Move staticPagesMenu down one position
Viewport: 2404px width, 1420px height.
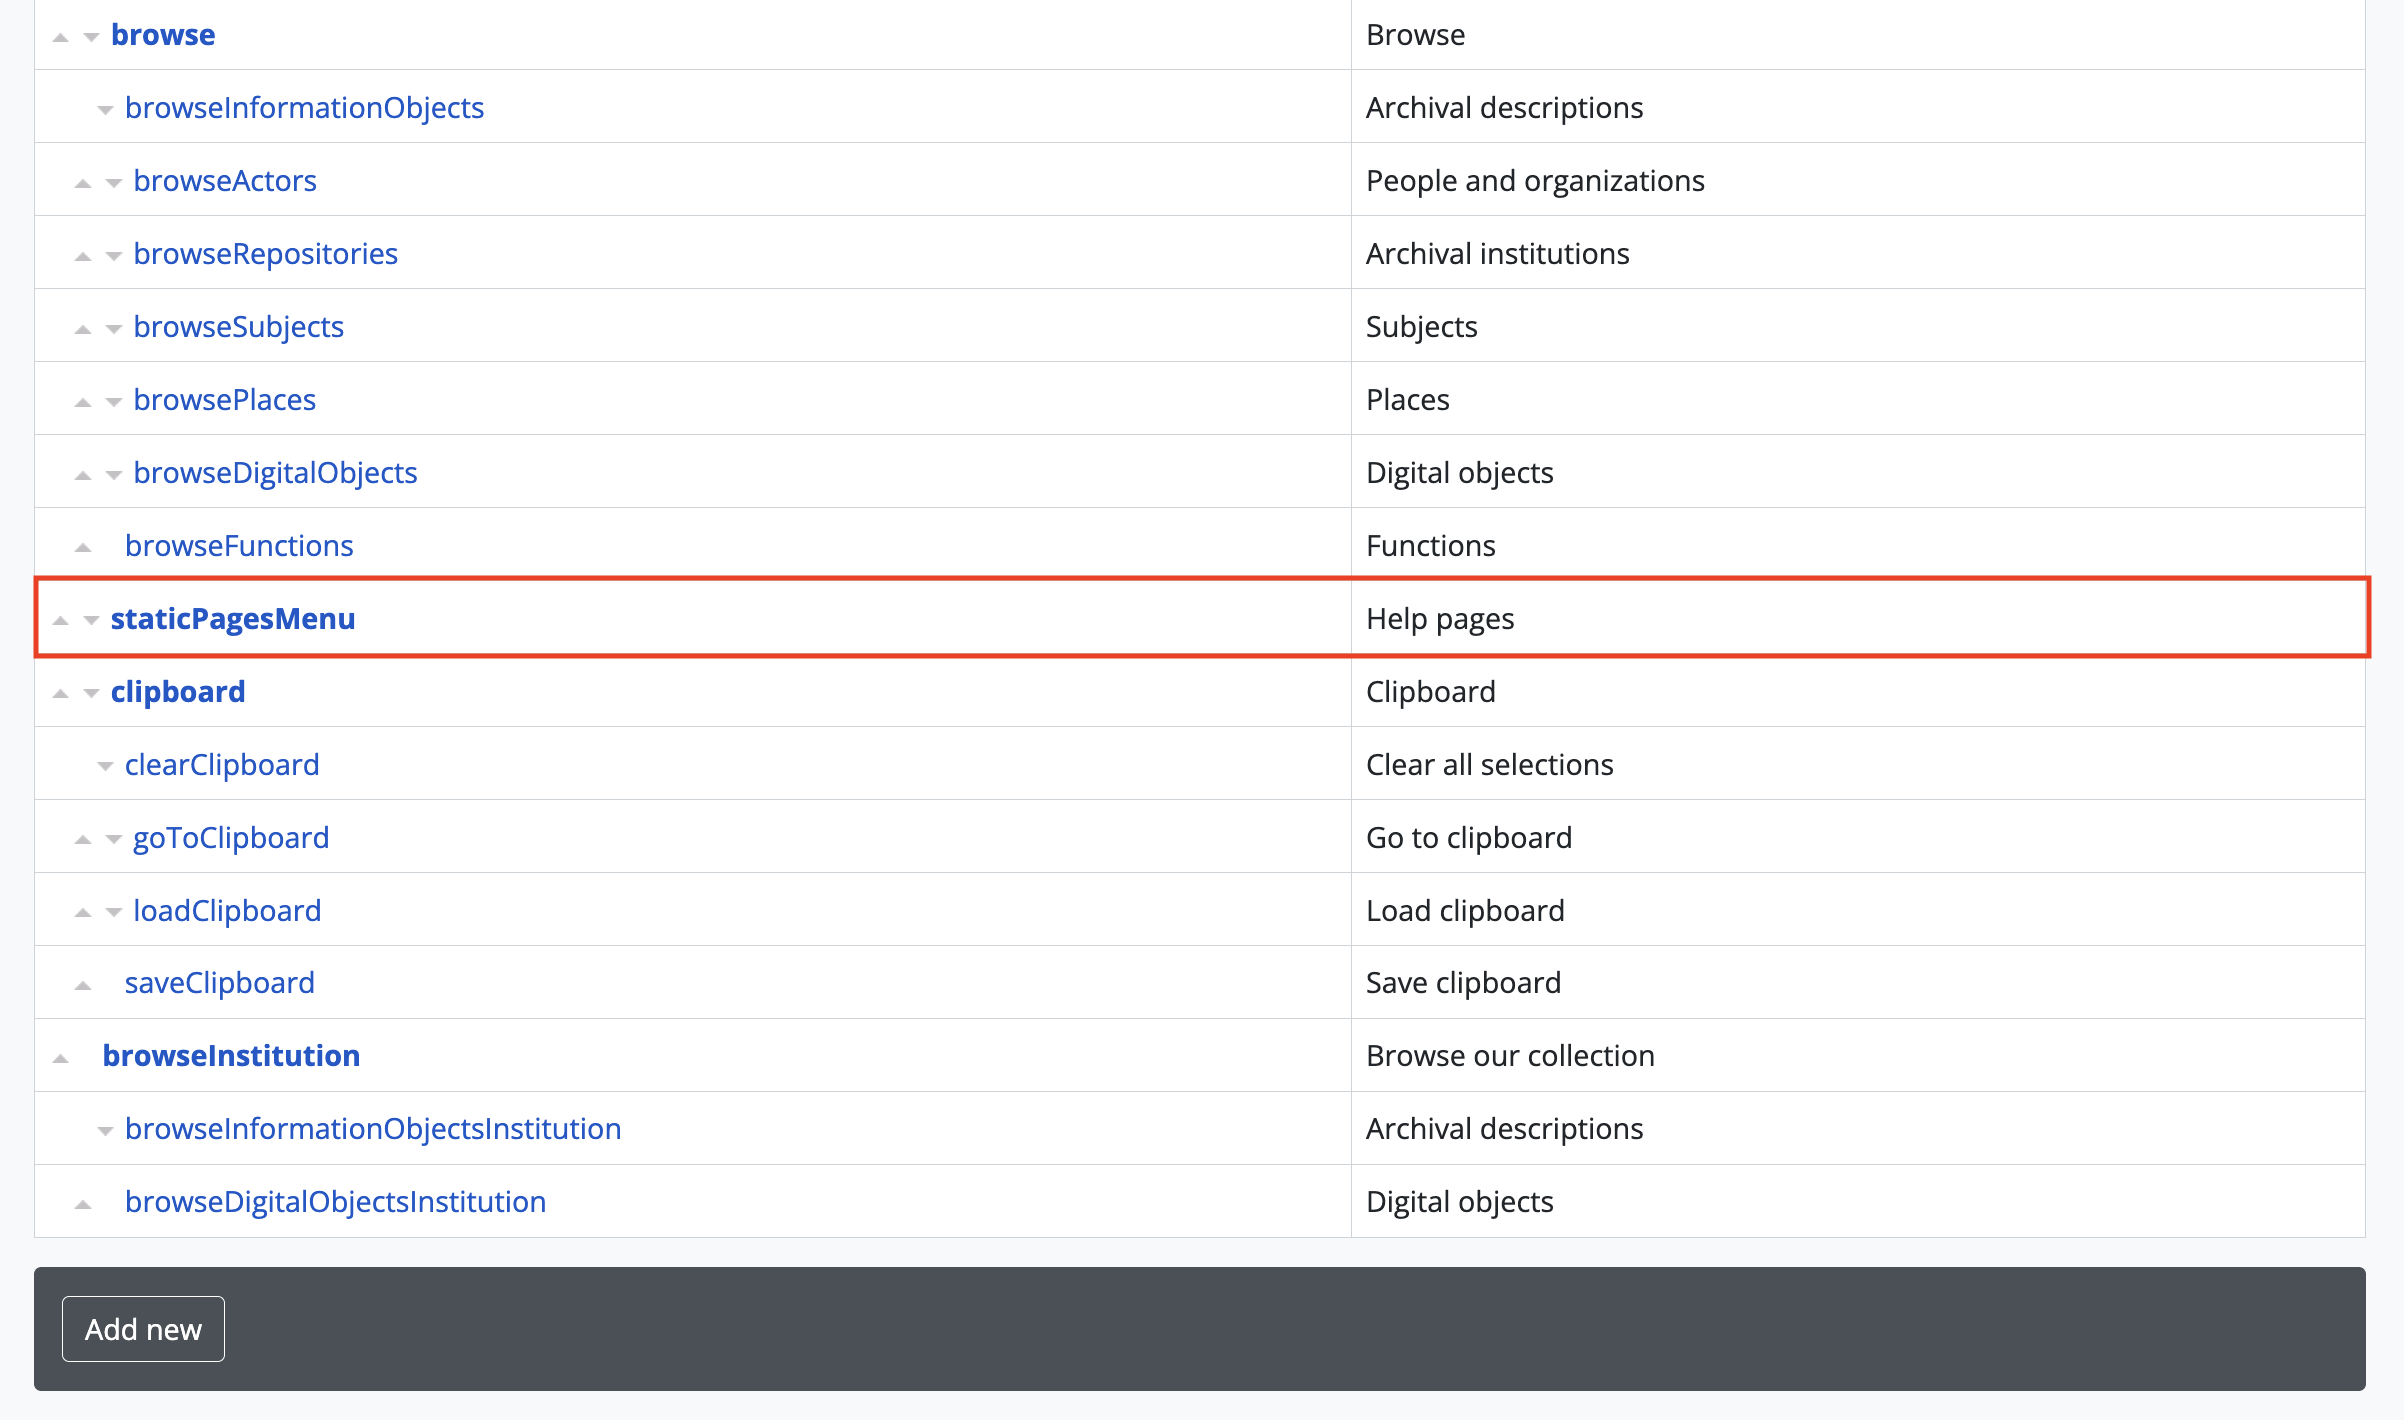pos(91,621)
